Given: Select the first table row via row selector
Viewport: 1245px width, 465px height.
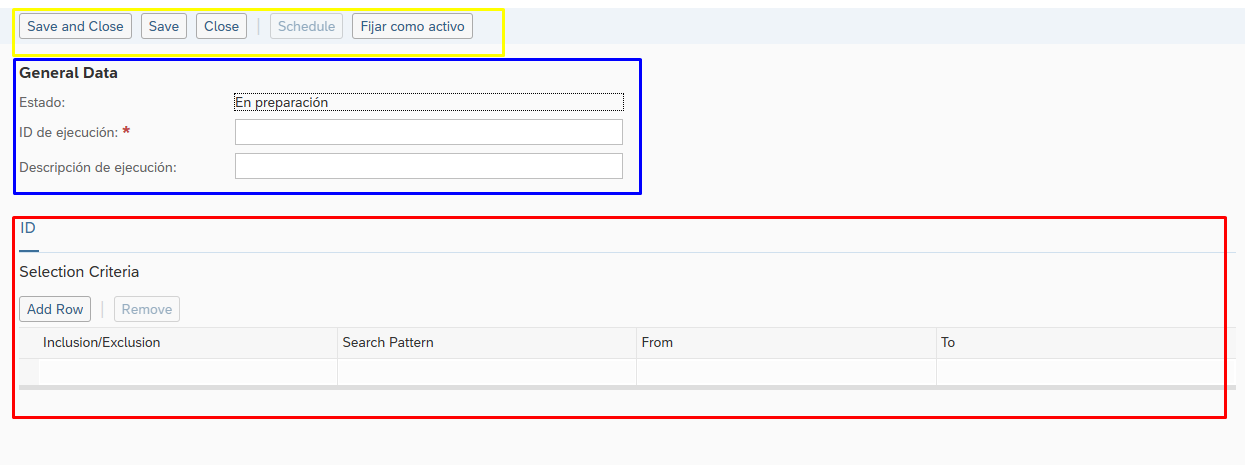Looking at the screenshot, I should pos(28,372).
